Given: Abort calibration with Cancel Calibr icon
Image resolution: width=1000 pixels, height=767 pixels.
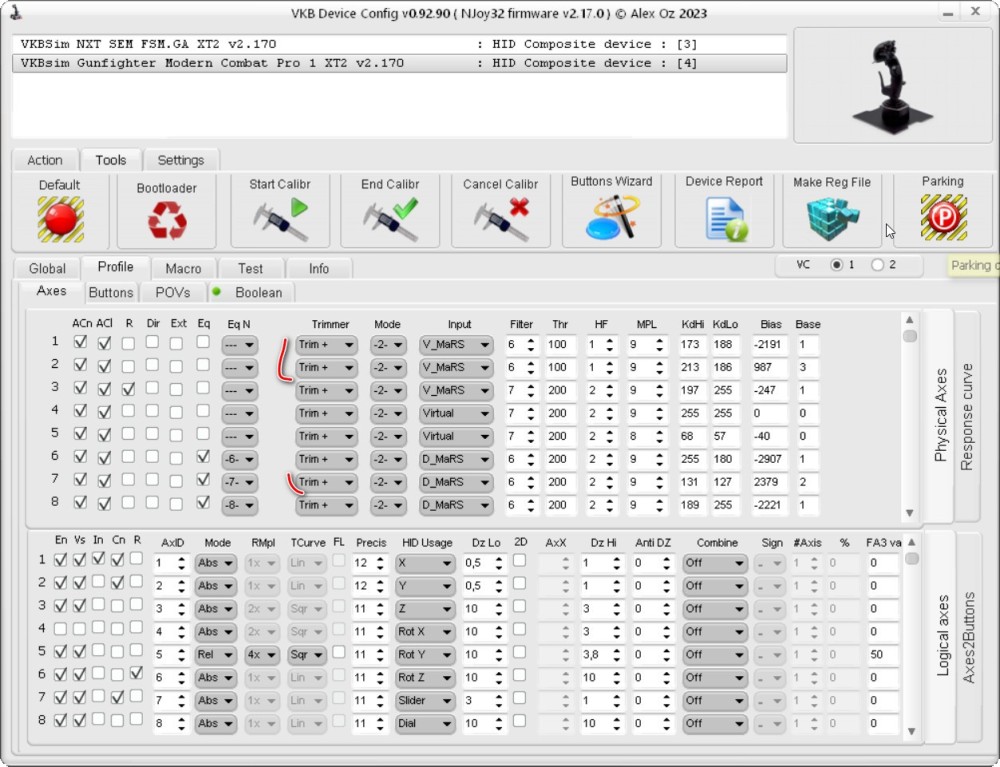Looking at the screenshot, I should tap(501, 220).
